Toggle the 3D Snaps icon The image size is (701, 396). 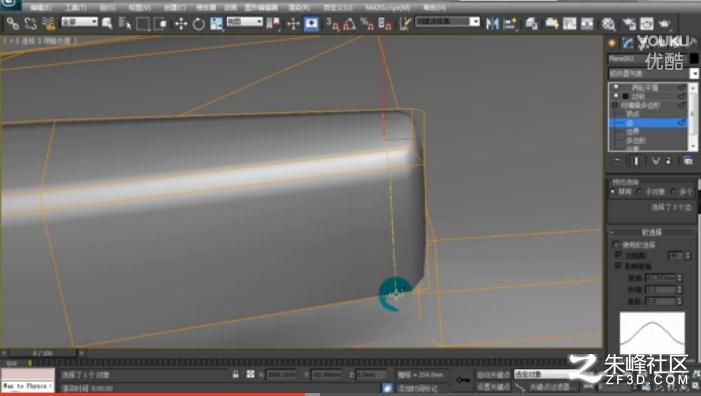click(x=332, y=23)
